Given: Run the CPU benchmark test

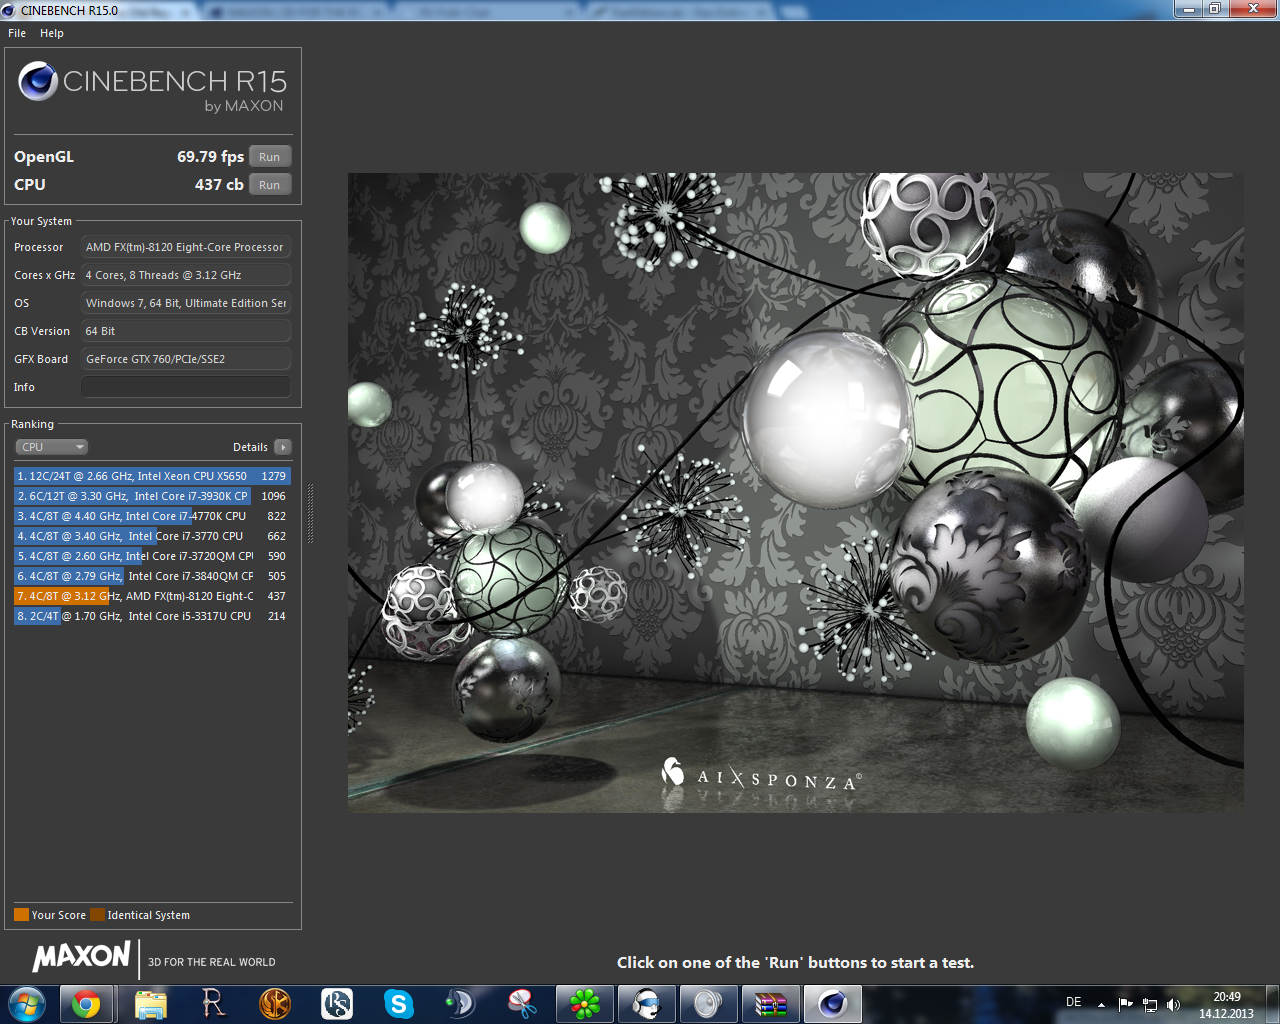Looking at the screenshot, I should 270,185.
